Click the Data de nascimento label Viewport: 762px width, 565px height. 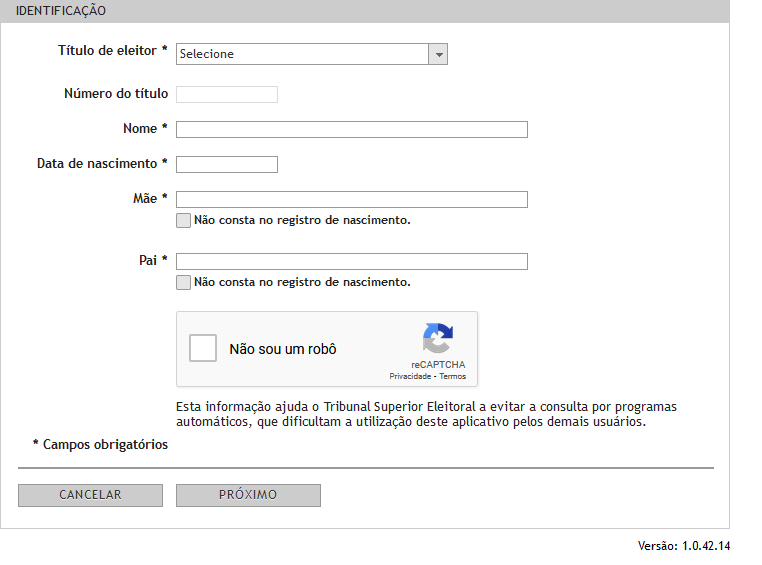coord(102,163)
